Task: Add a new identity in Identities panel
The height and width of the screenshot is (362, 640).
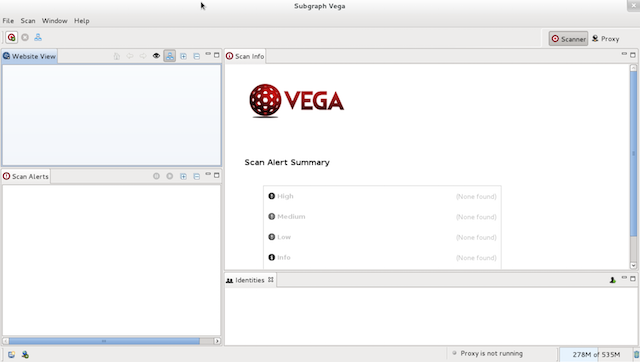Action: 613,280
